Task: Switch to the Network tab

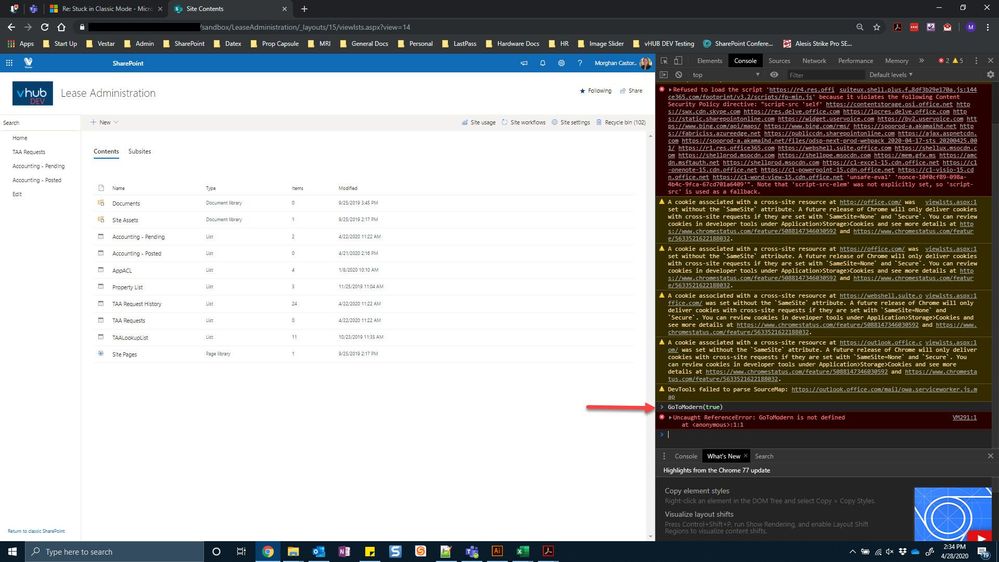Action: click(814, 61)
